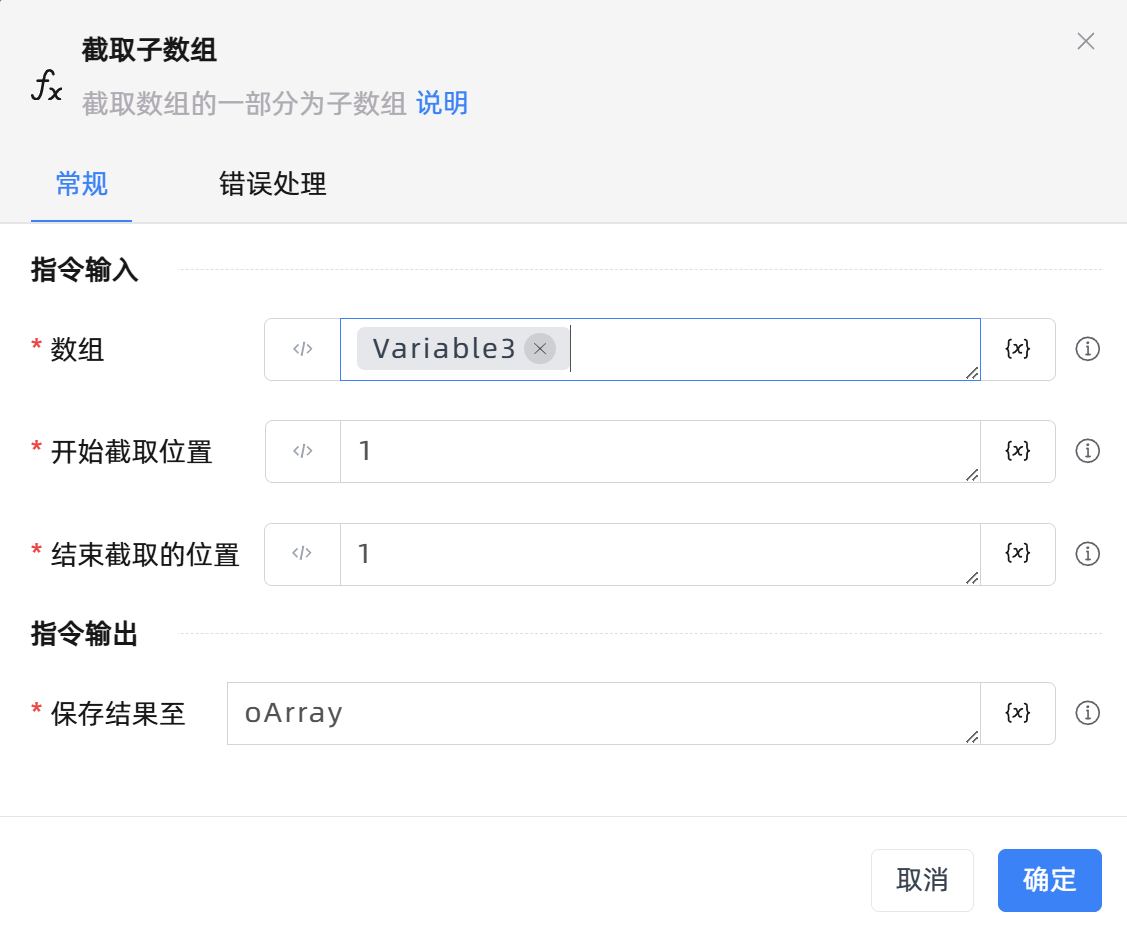Show info tooltip for 保存结果至
Image resolution: width=1127 pixels, height=936 pixels.
tap(1087, 713)
